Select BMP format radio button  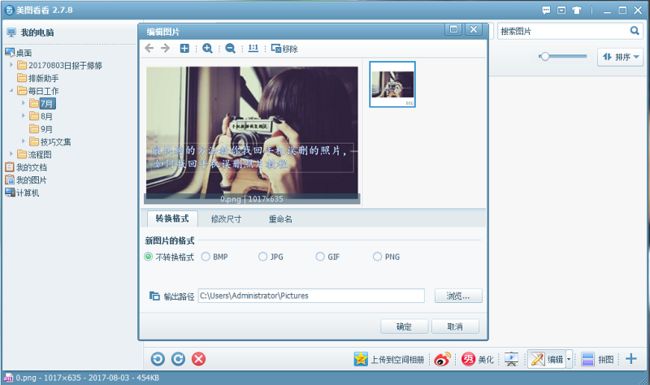click(205, 257)
